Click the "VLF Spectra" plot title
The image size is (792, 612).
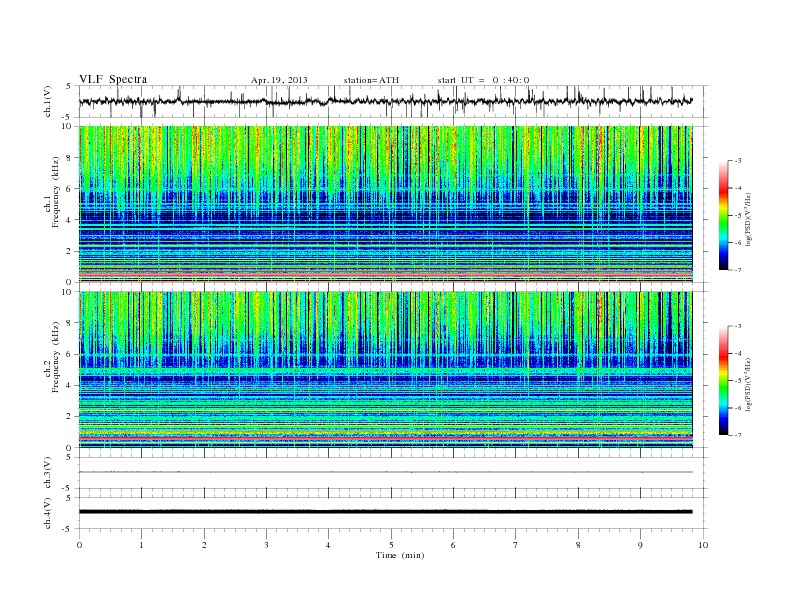point(113,79)
